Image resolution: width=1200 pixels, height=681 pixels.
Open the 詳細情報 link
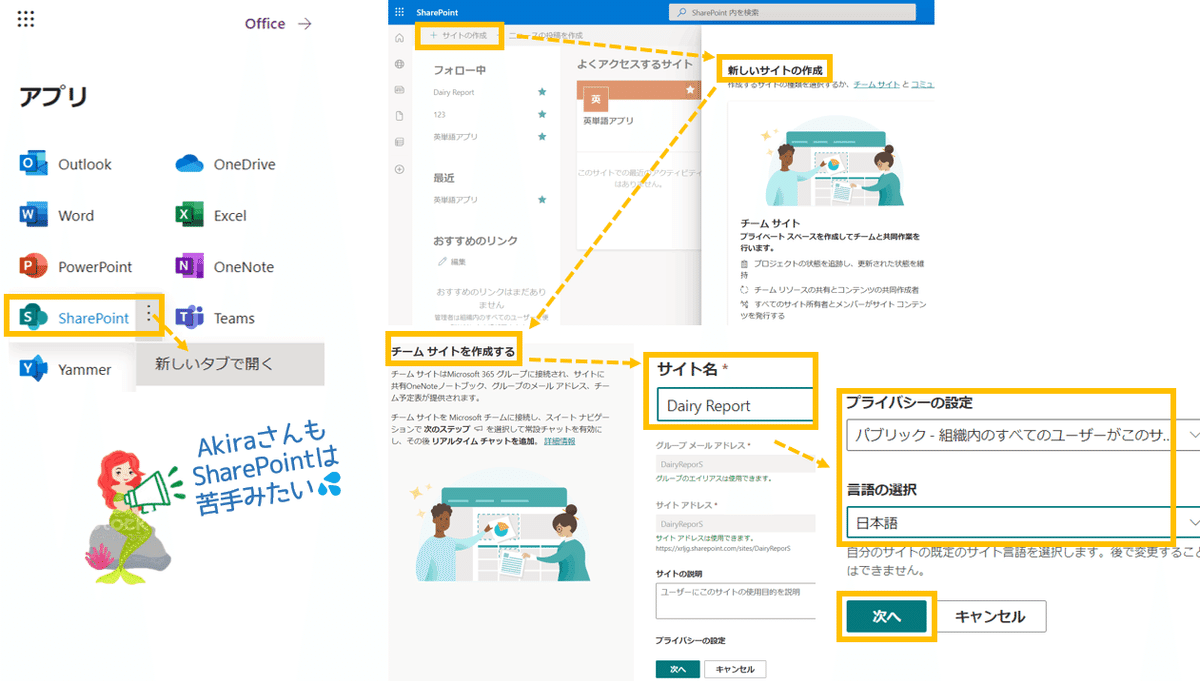(x=560, y=441)
